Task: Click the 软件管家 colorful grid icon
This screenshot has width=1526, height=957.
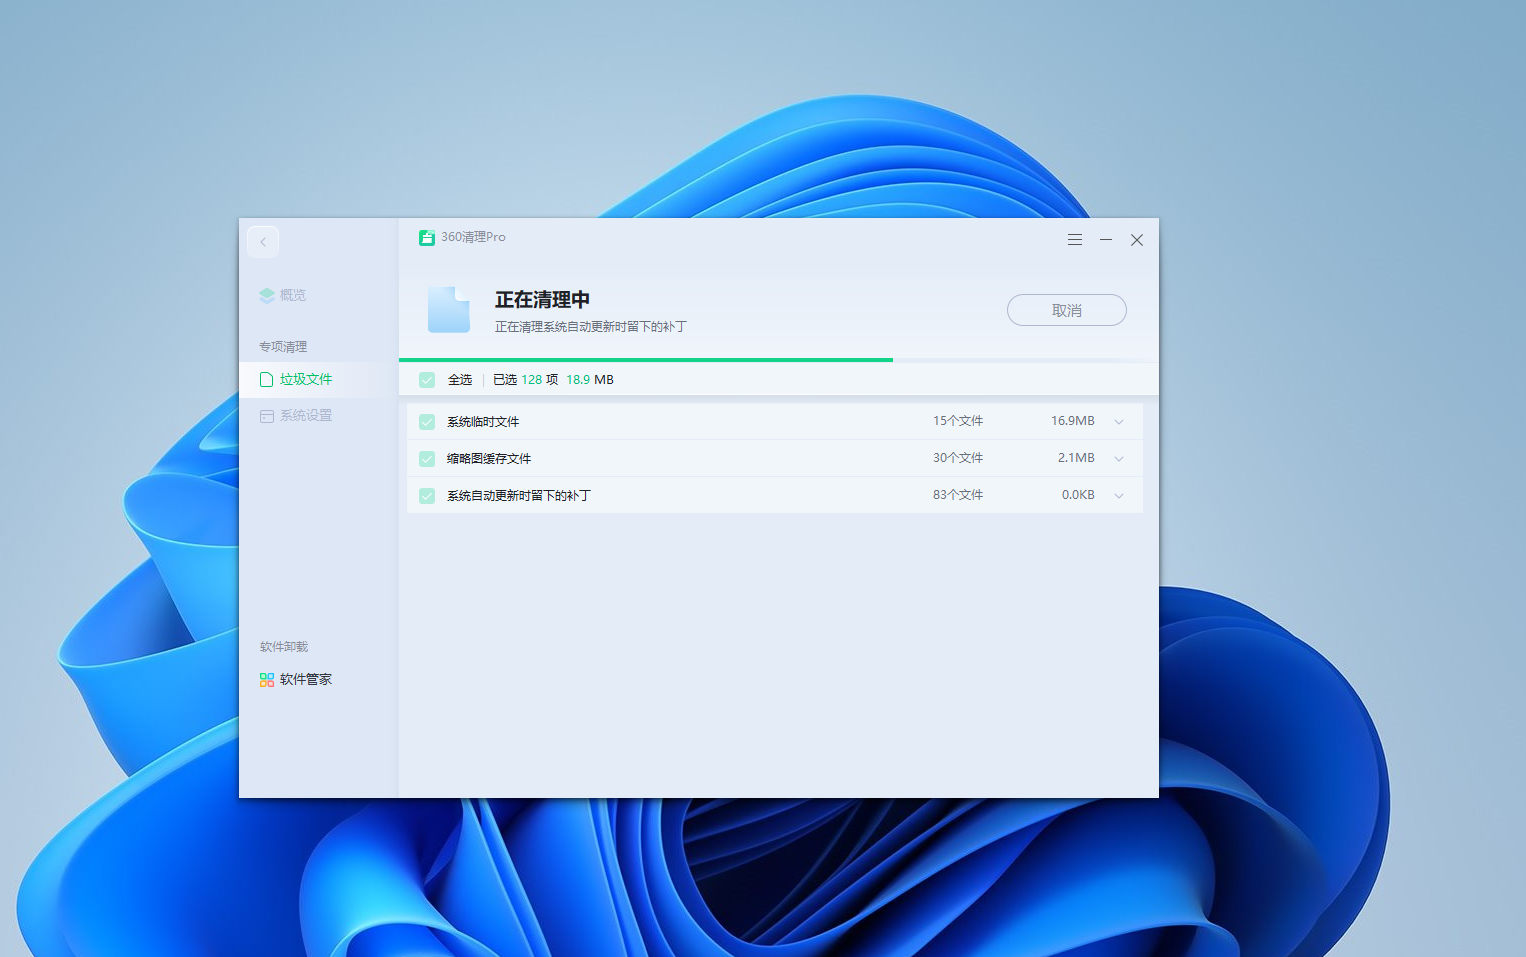Action: [267, 680]
